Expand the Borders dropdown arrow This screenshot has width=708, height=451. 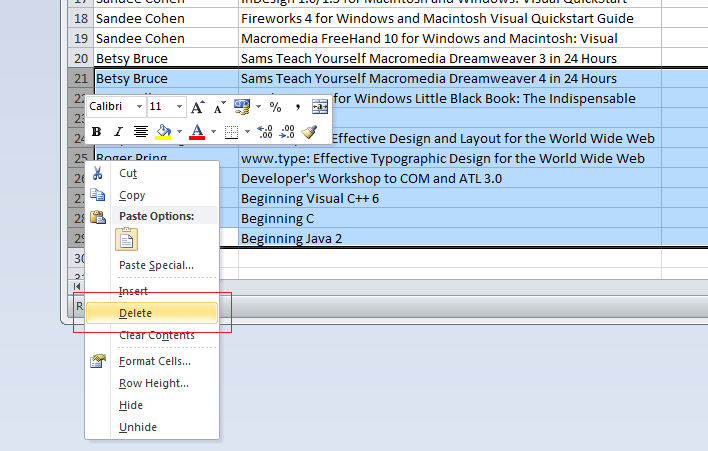(247, 131)
